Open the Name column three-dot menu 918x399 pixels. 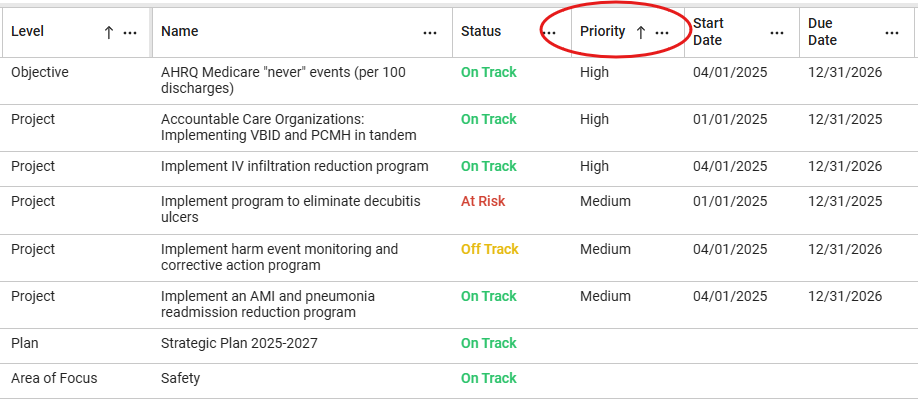[x=430, y=33]
